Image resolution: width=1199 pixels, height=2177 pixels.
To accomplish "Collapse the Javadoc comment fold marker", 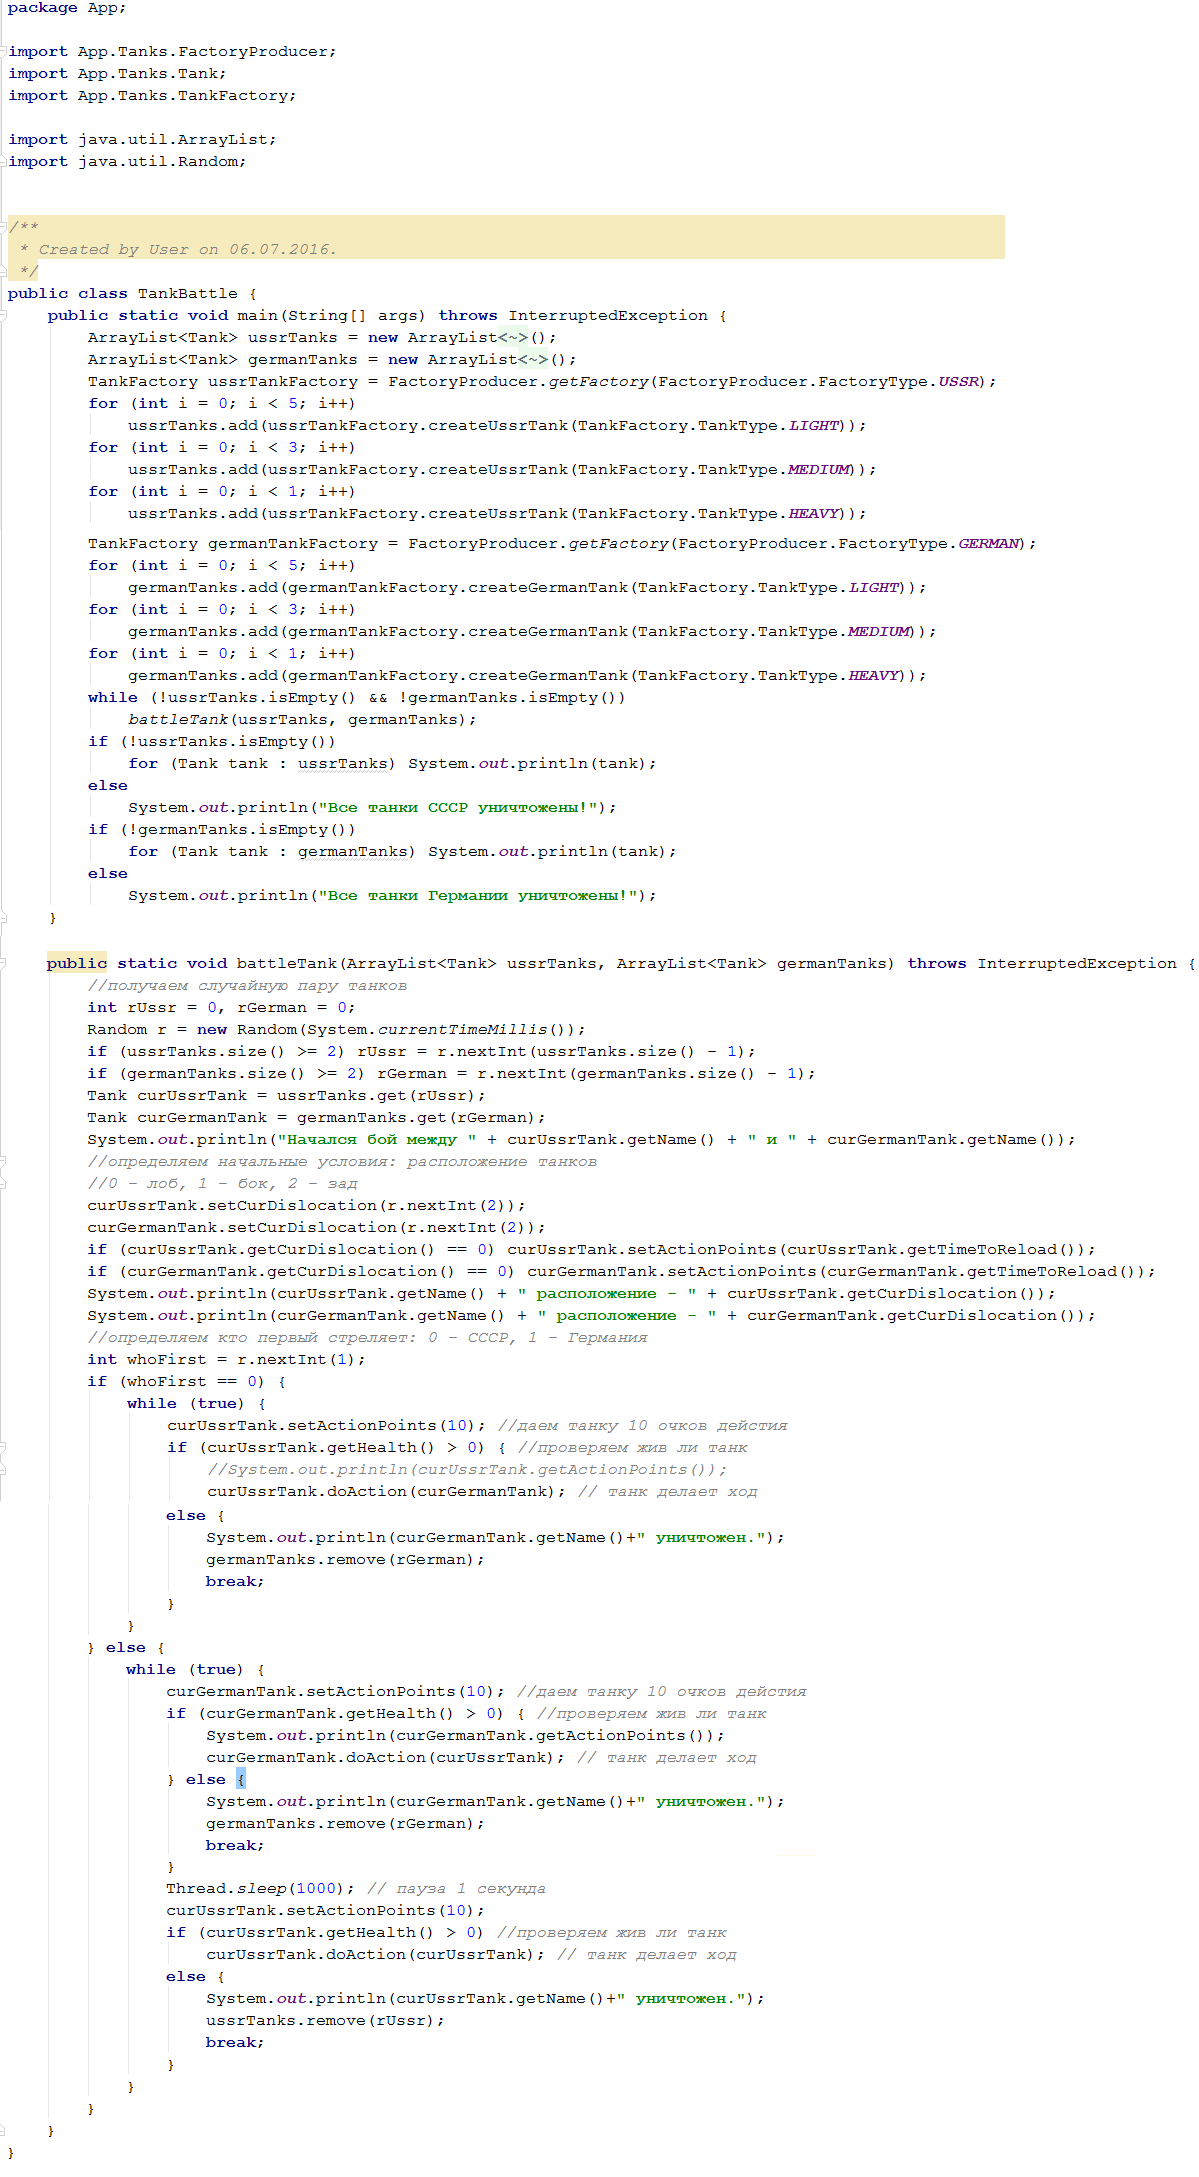I will (x=4, y=227).
